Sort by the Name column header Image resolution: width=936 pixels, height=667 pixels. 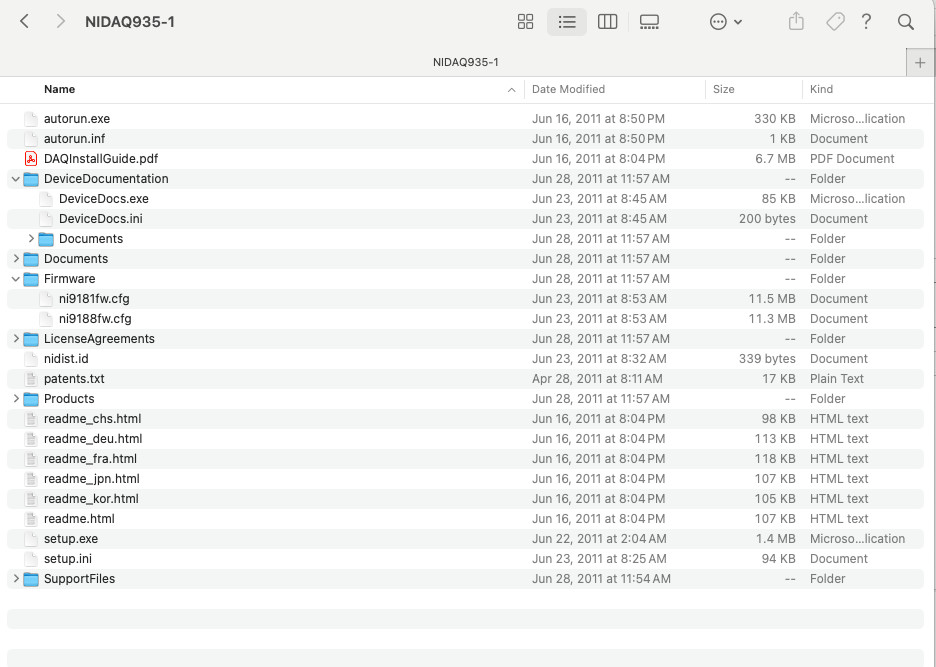(x=59, y=89)
